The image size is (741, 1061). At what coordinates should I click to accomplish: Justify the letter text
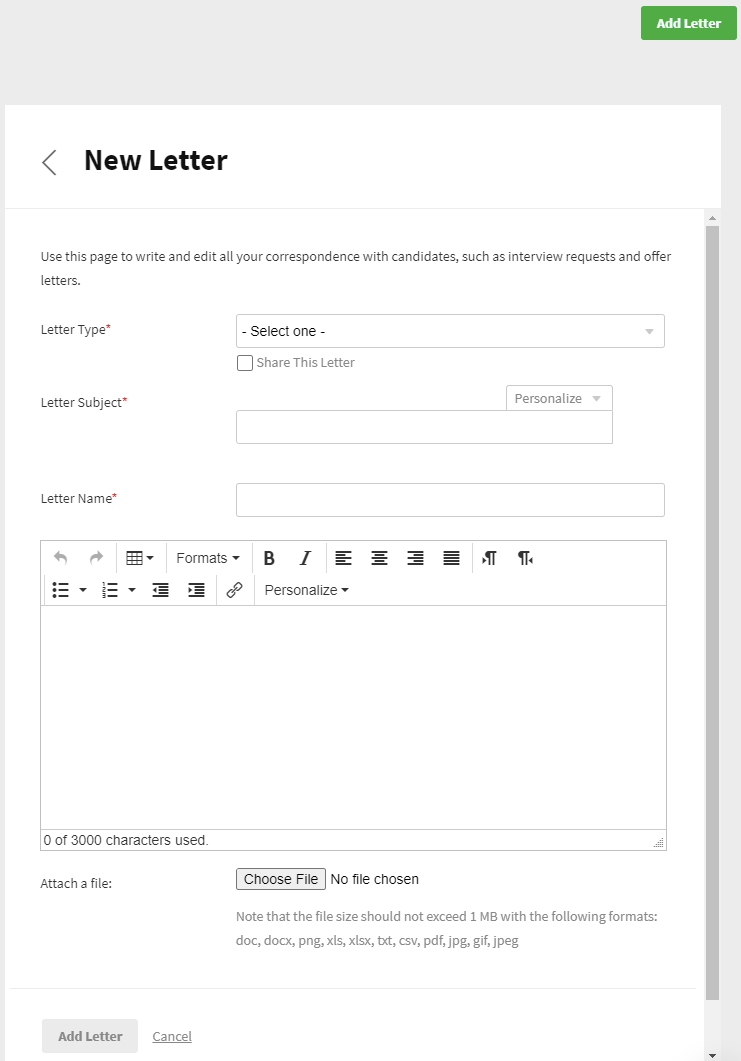(451, 558)
